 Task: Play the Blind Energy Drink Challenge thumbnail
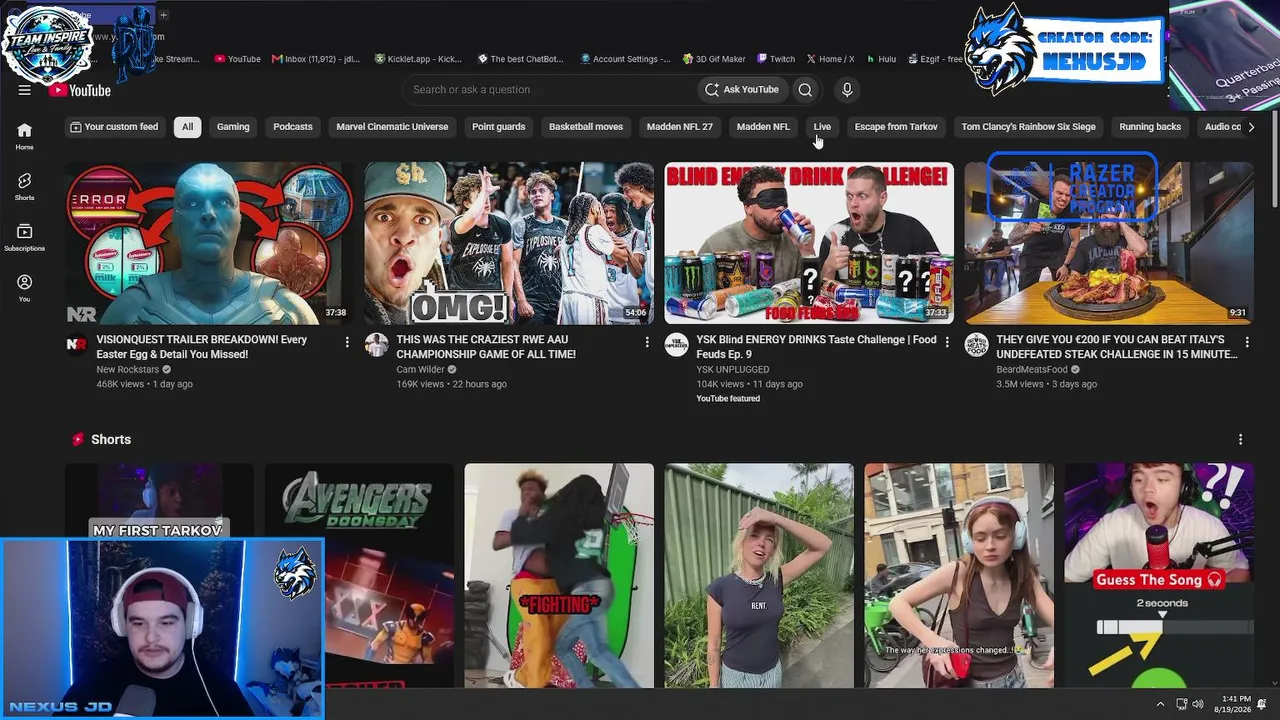809,243
